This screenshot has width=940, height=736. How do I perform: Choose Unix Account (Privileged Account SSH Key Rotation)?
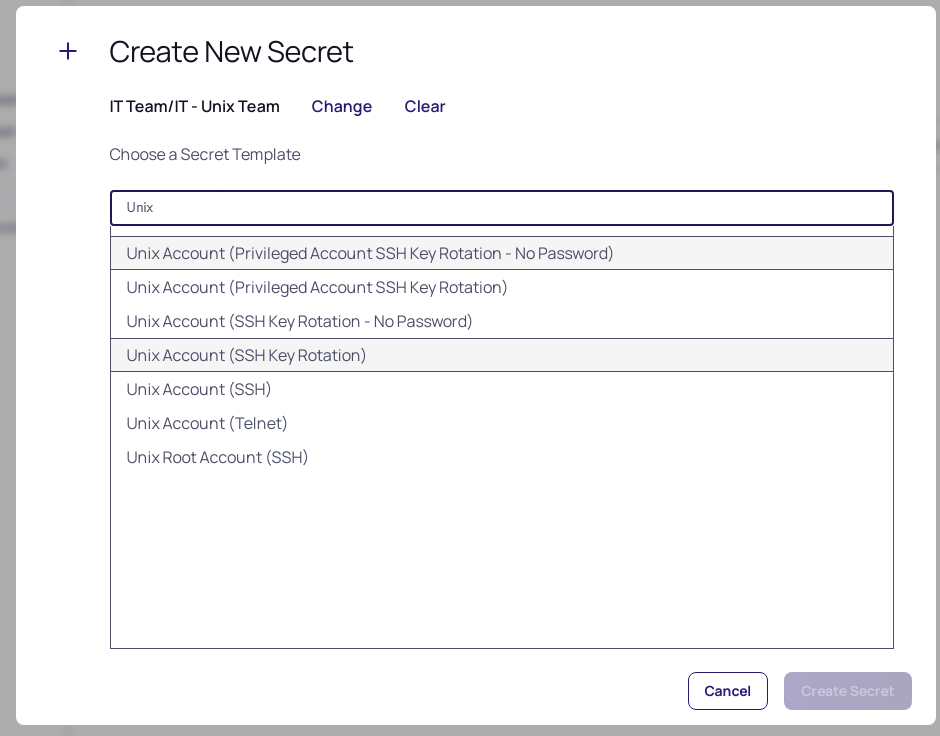click(x=317, y=287)
